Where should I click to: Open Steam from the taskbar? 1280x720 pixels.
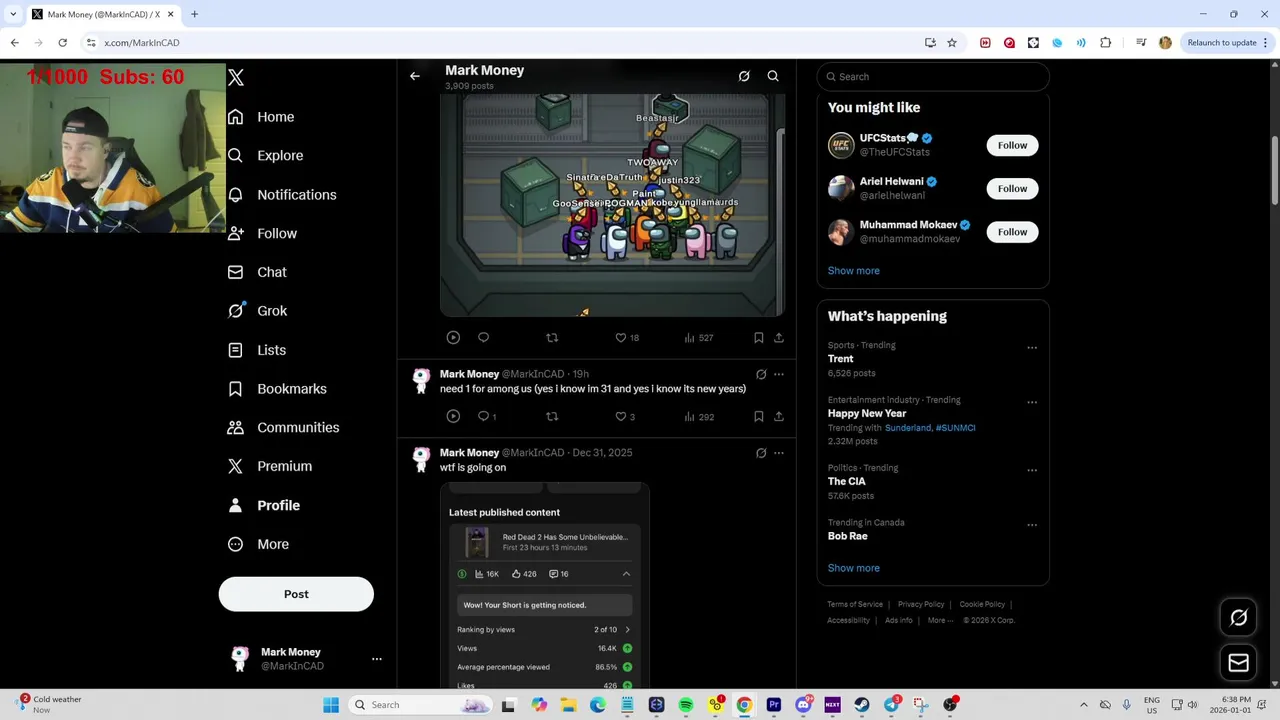[861, 705]
